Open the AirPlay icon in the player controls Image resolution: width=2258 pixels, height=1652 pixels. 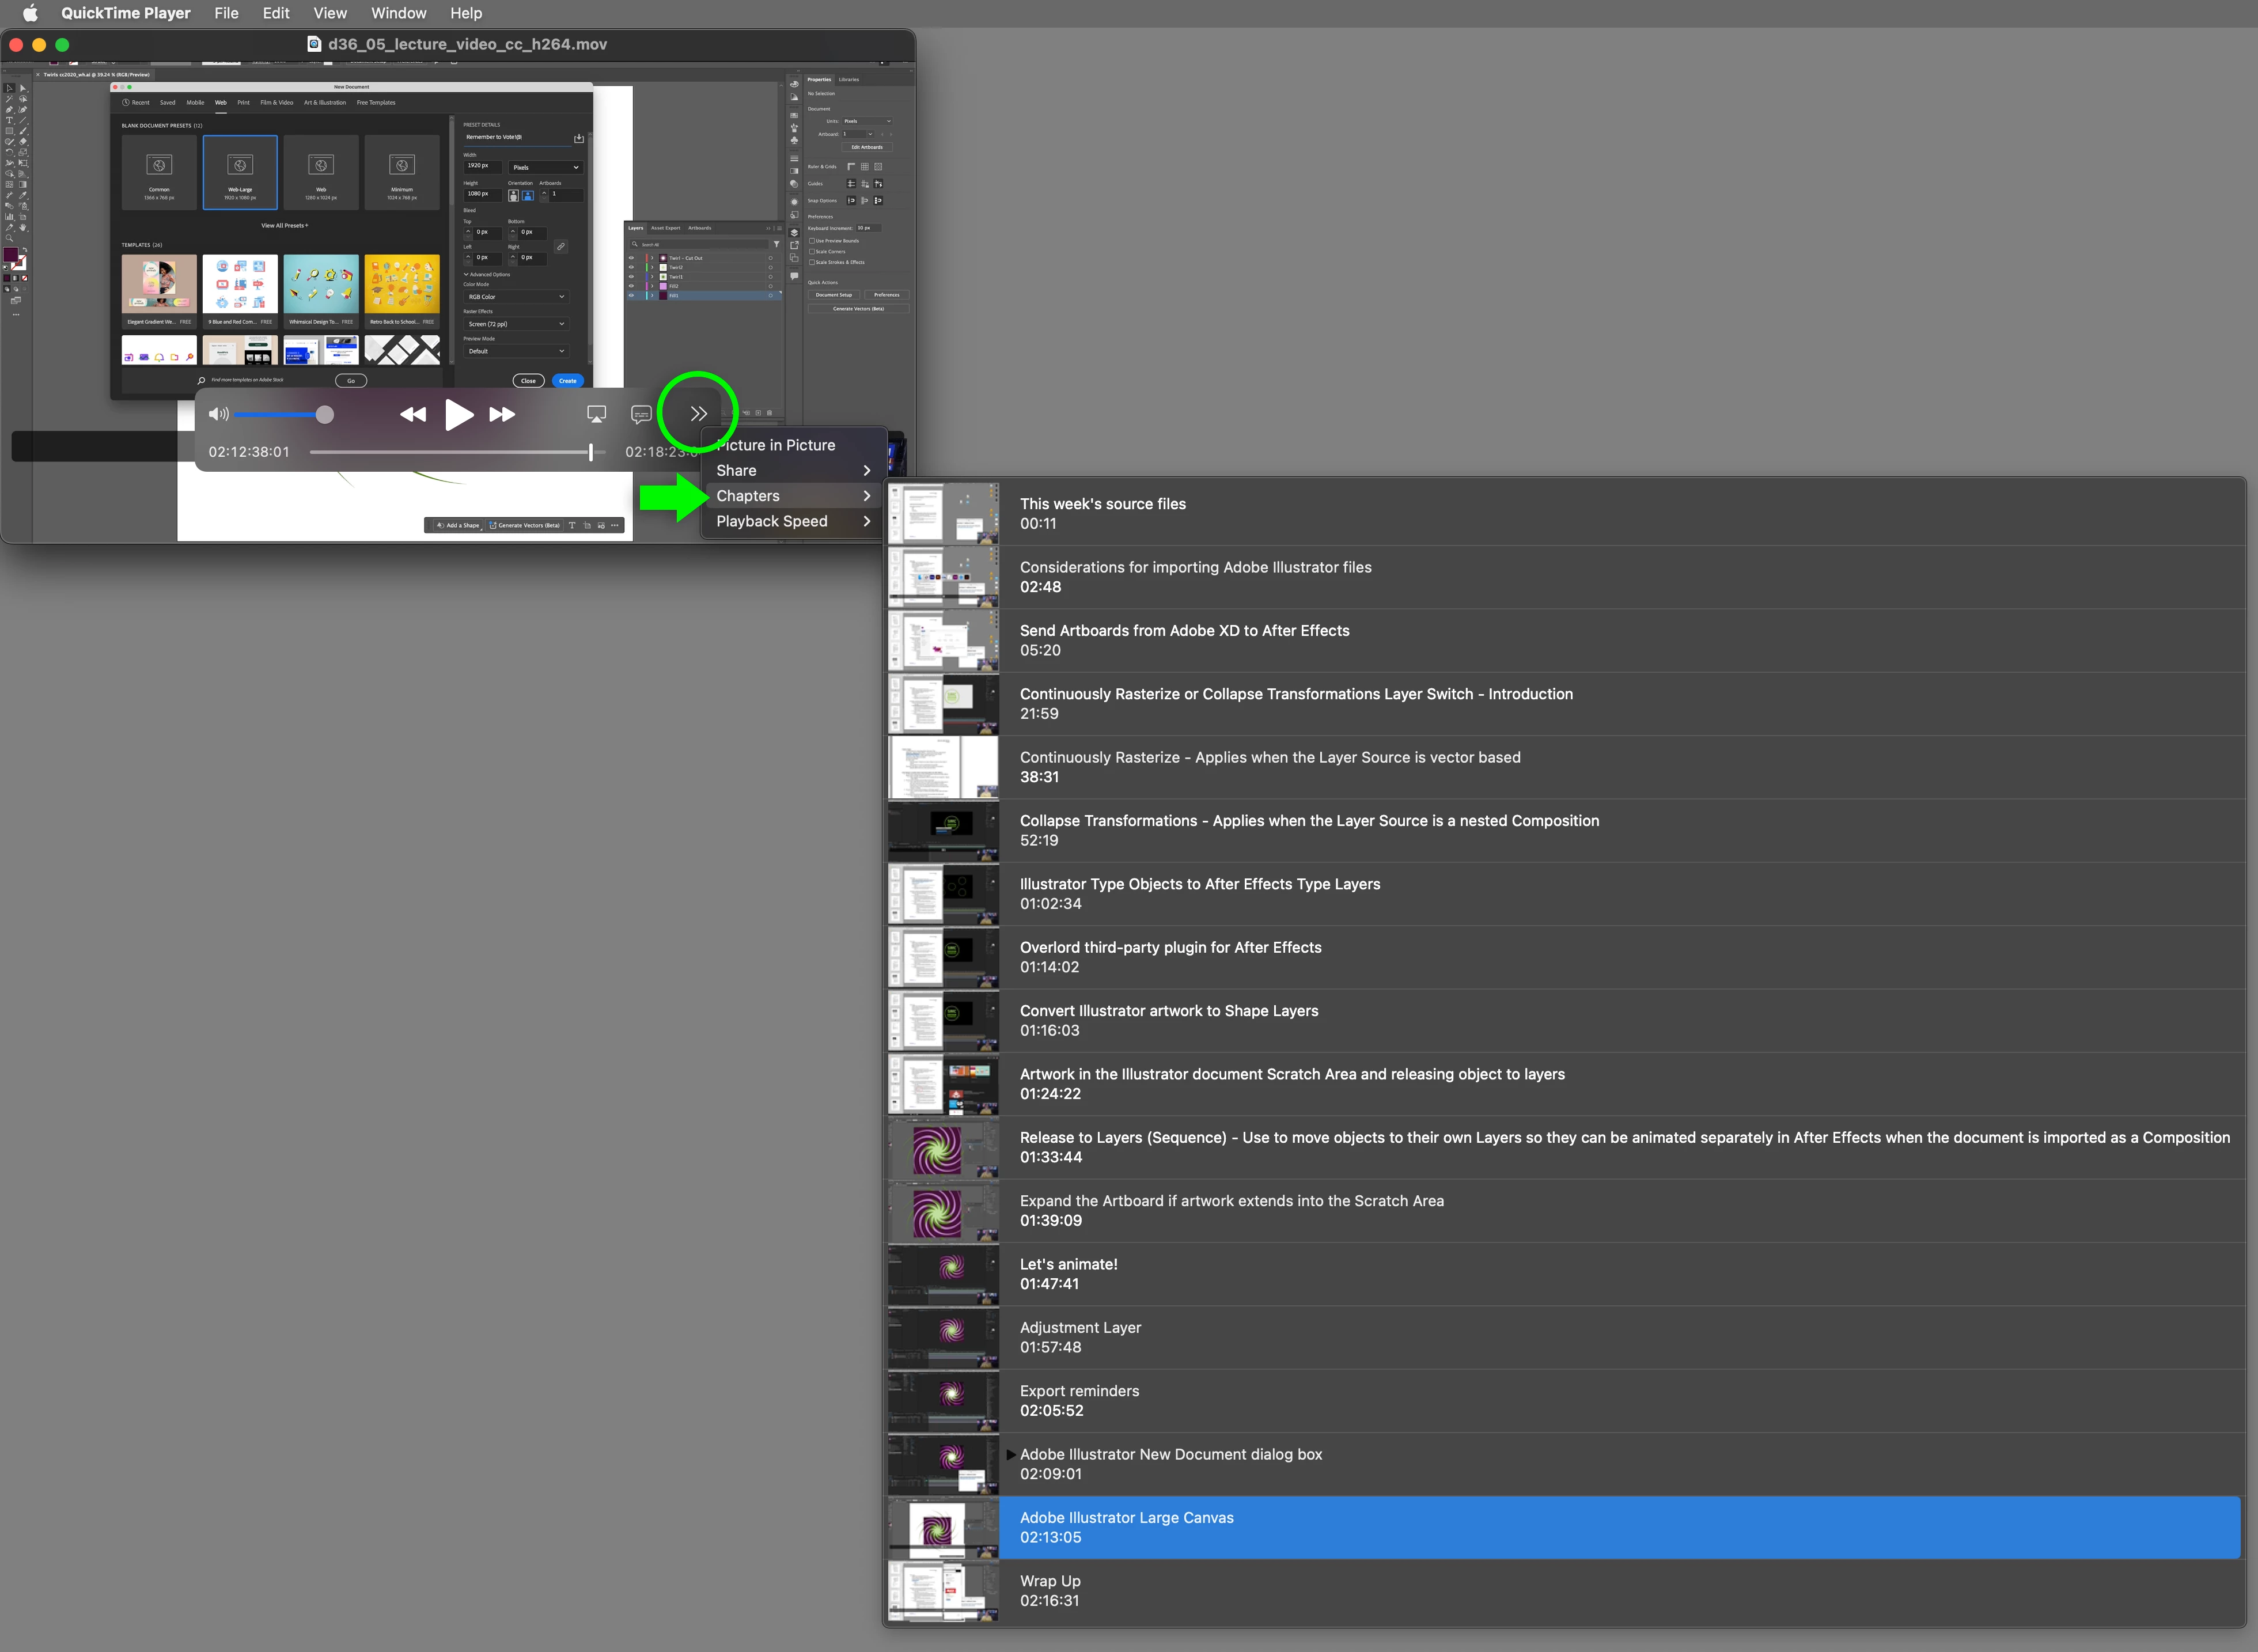pos(596,414)
